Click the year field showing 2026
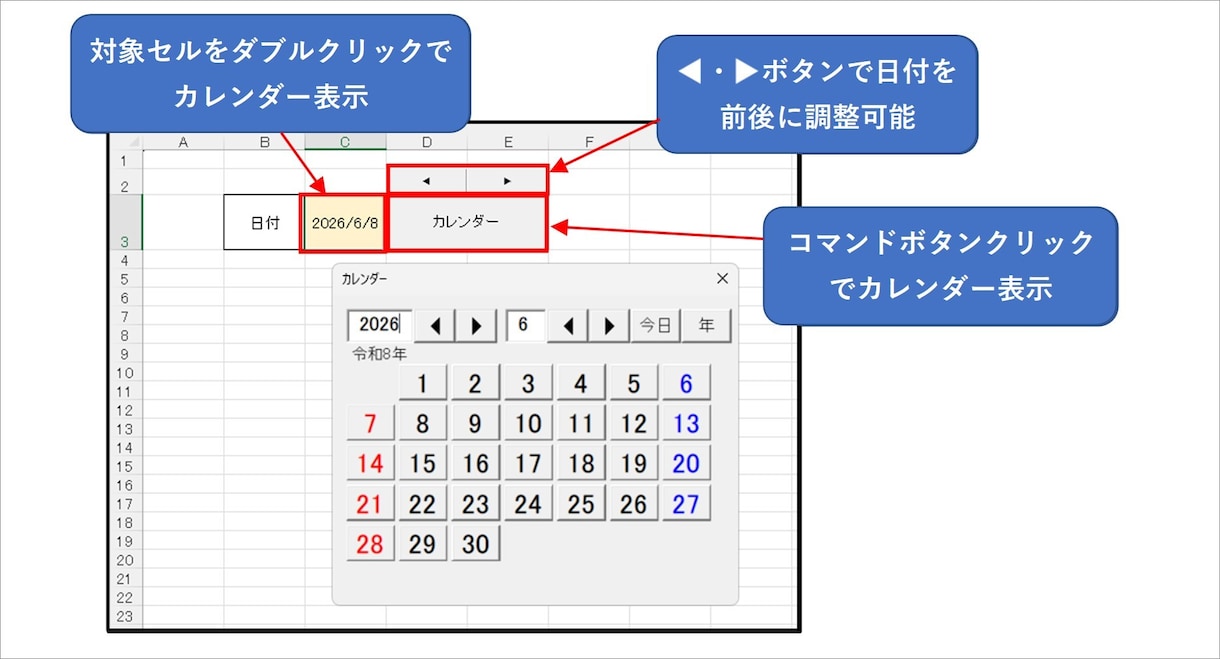 click(379, 325)
